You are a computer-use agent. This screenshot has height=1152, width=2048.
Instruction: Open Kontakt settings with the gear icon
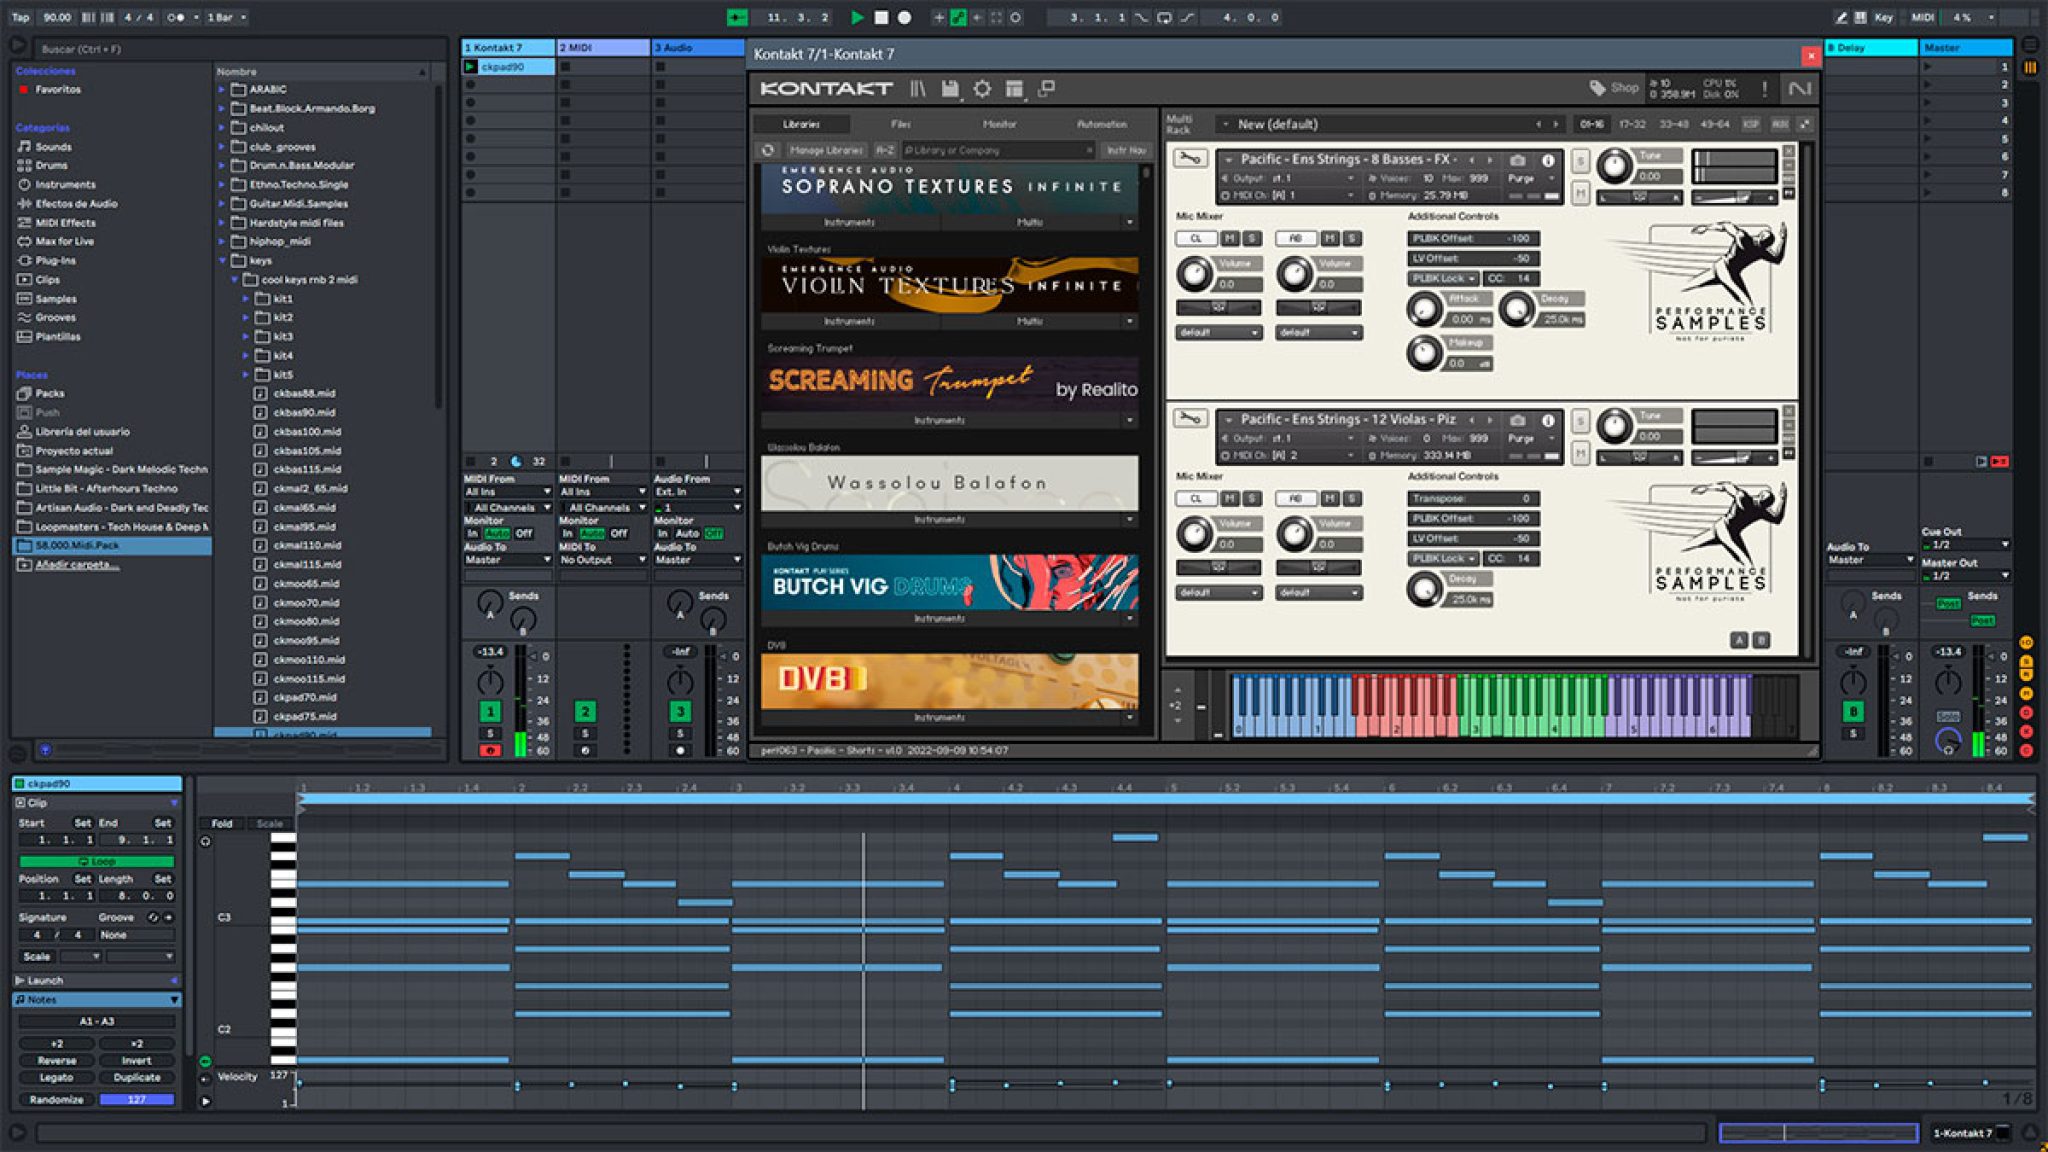pos(983,88)
